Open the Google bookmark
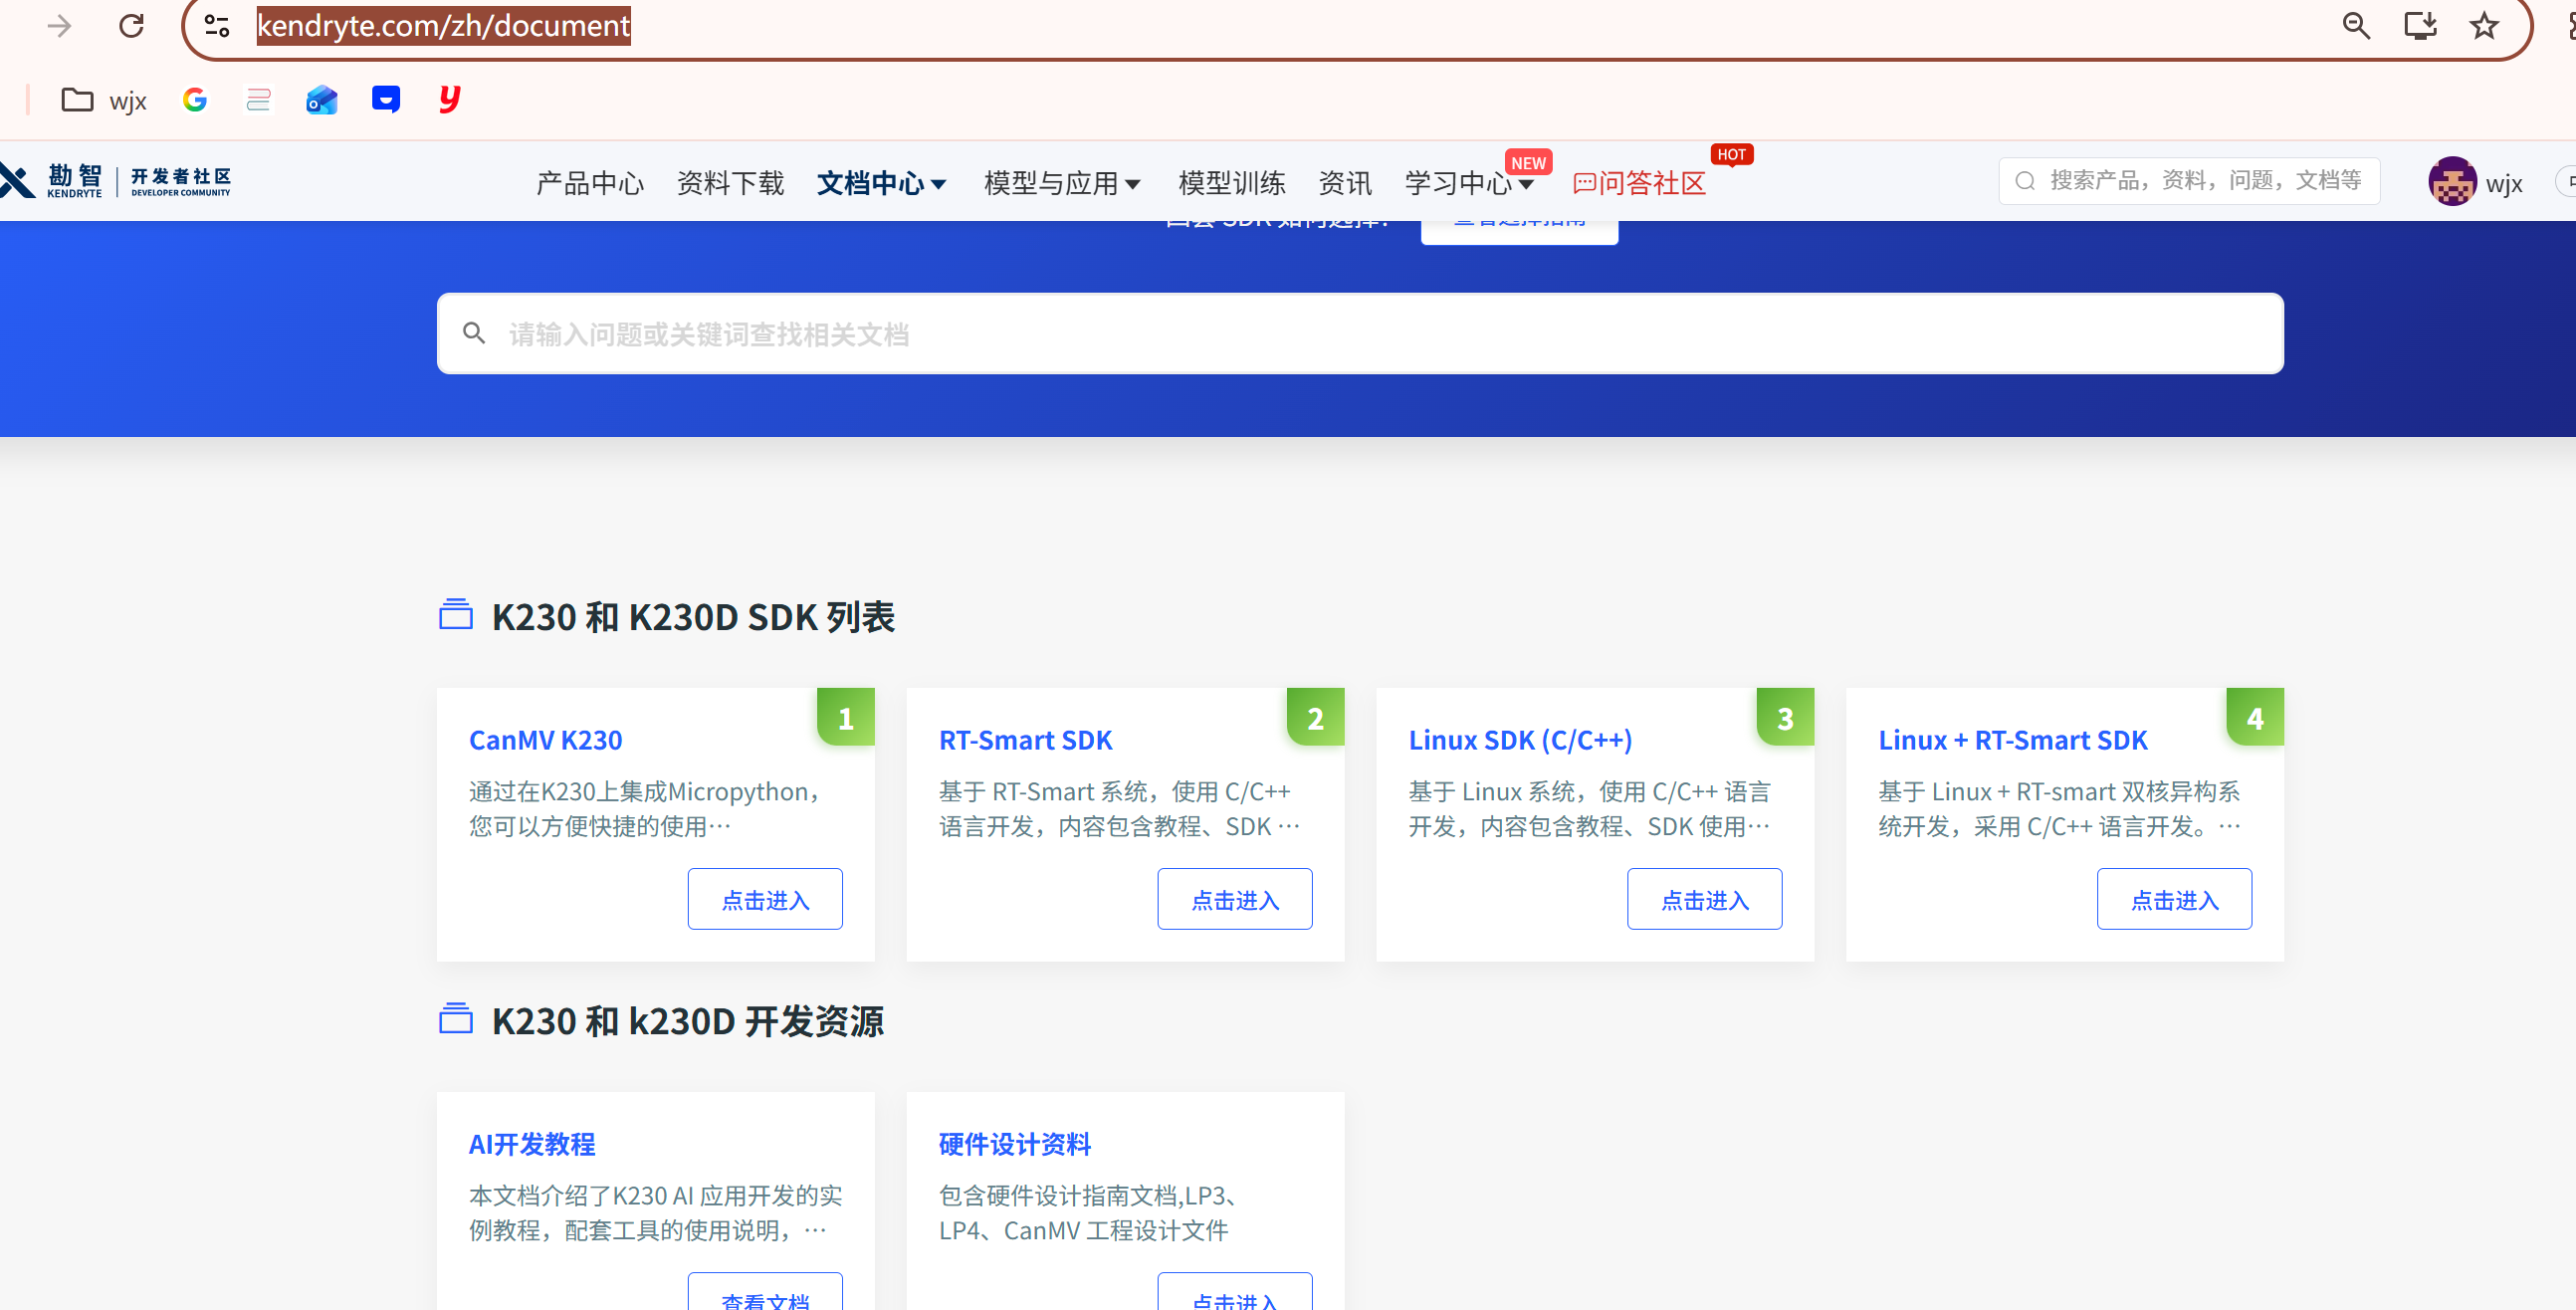The width and height of the screenshot is (2576, 1310). [195, 100]
